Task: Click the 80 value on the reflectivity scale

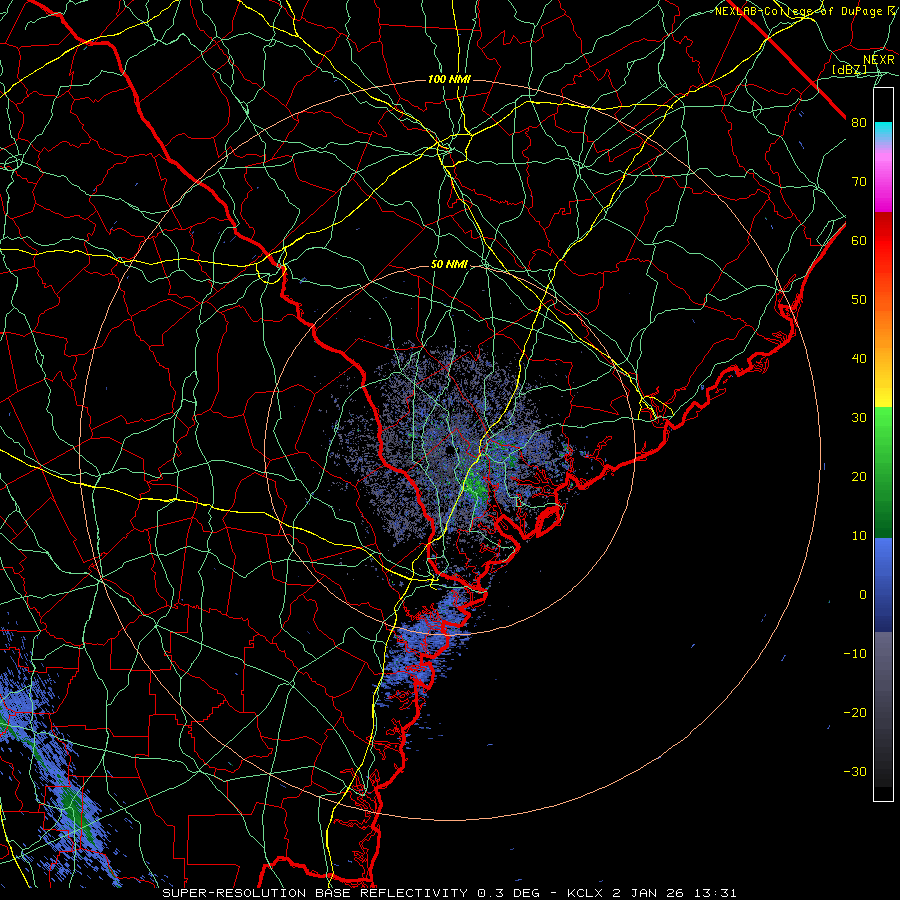Action: coord(859,123)
